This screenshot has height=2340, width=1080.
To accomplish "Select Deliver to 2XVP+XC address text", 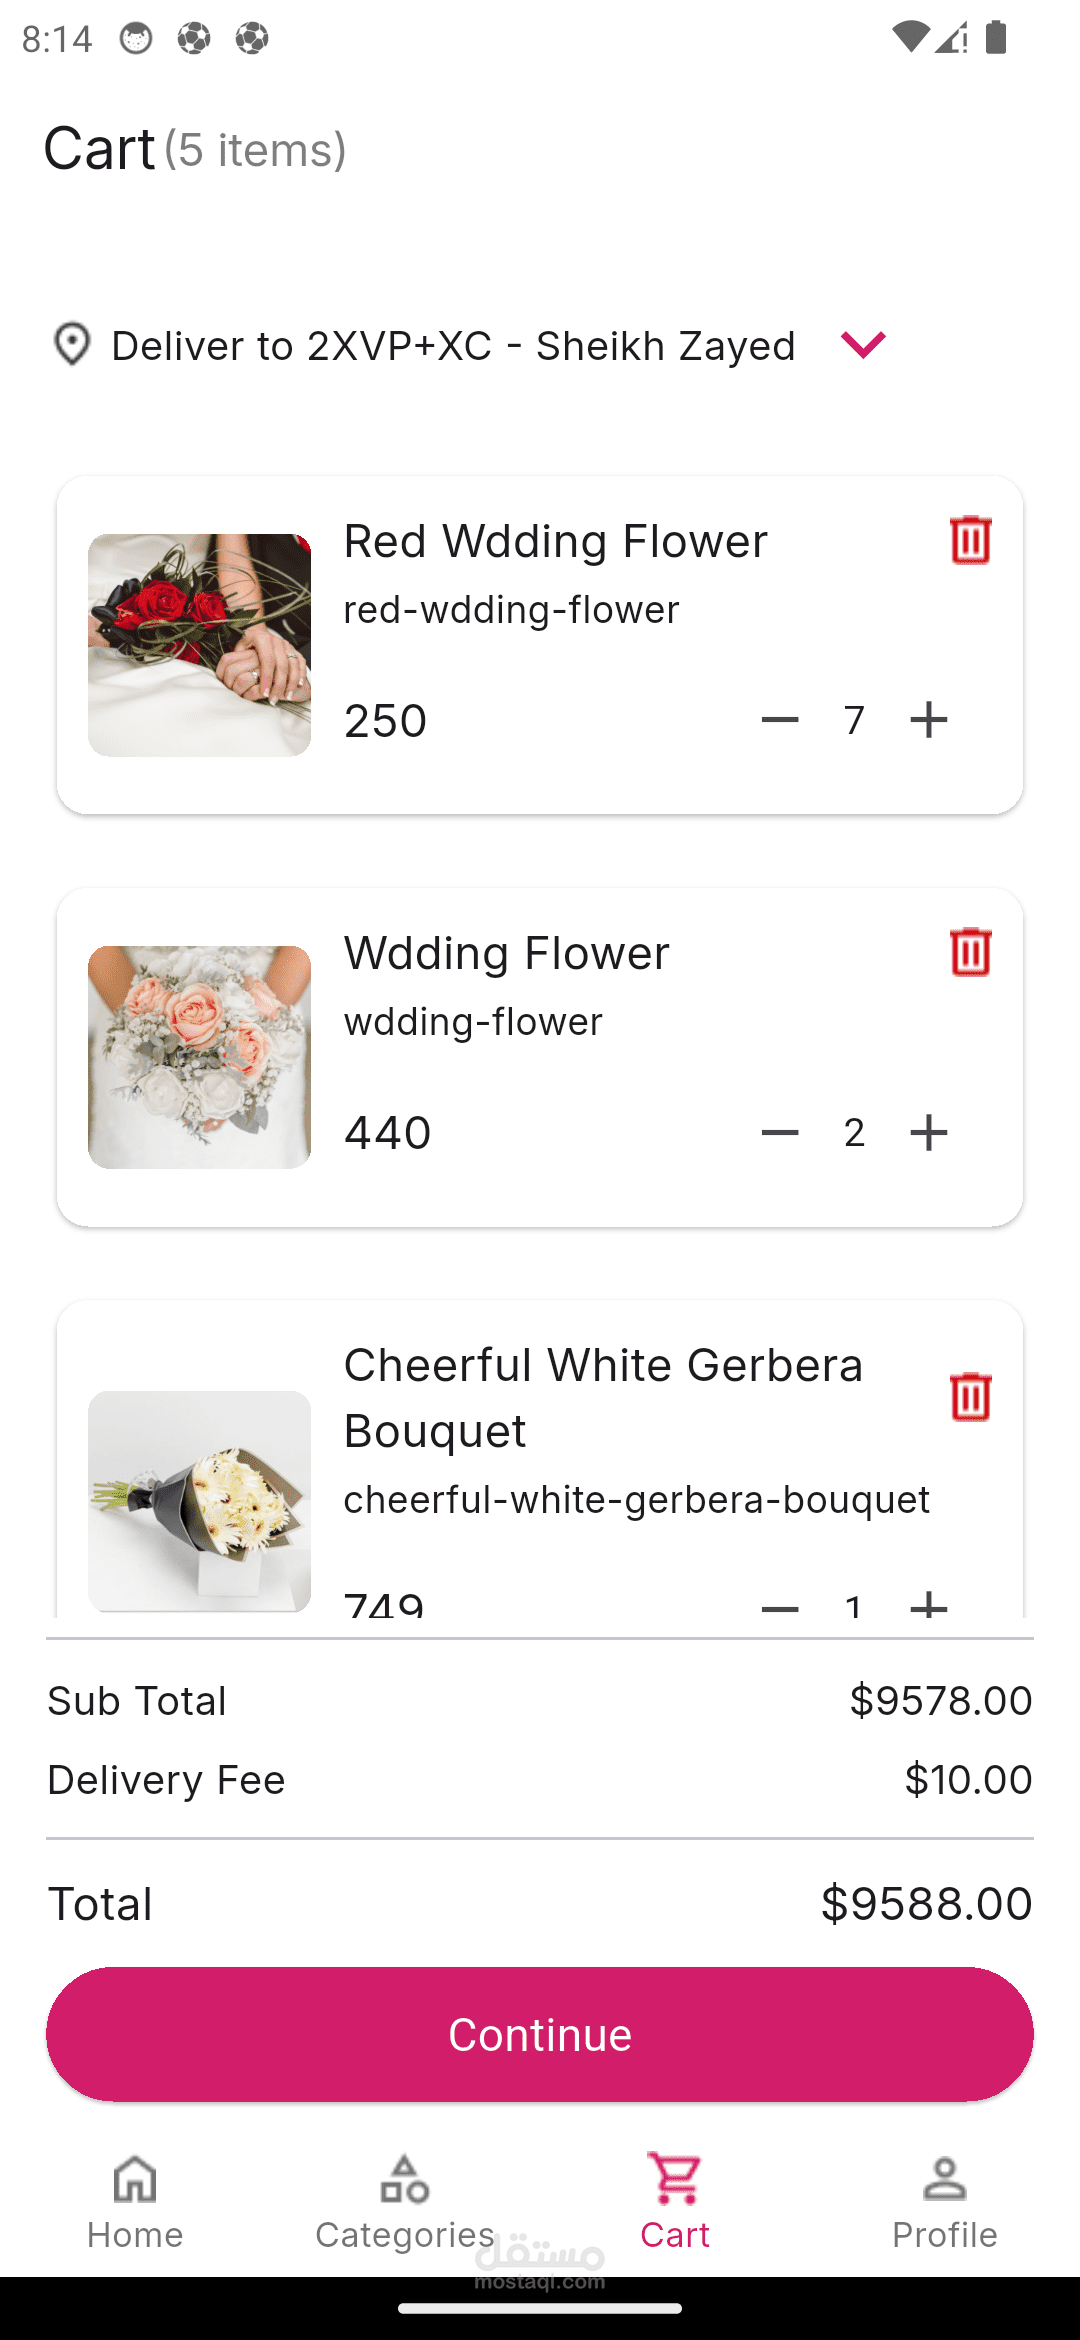I will 453,346.
